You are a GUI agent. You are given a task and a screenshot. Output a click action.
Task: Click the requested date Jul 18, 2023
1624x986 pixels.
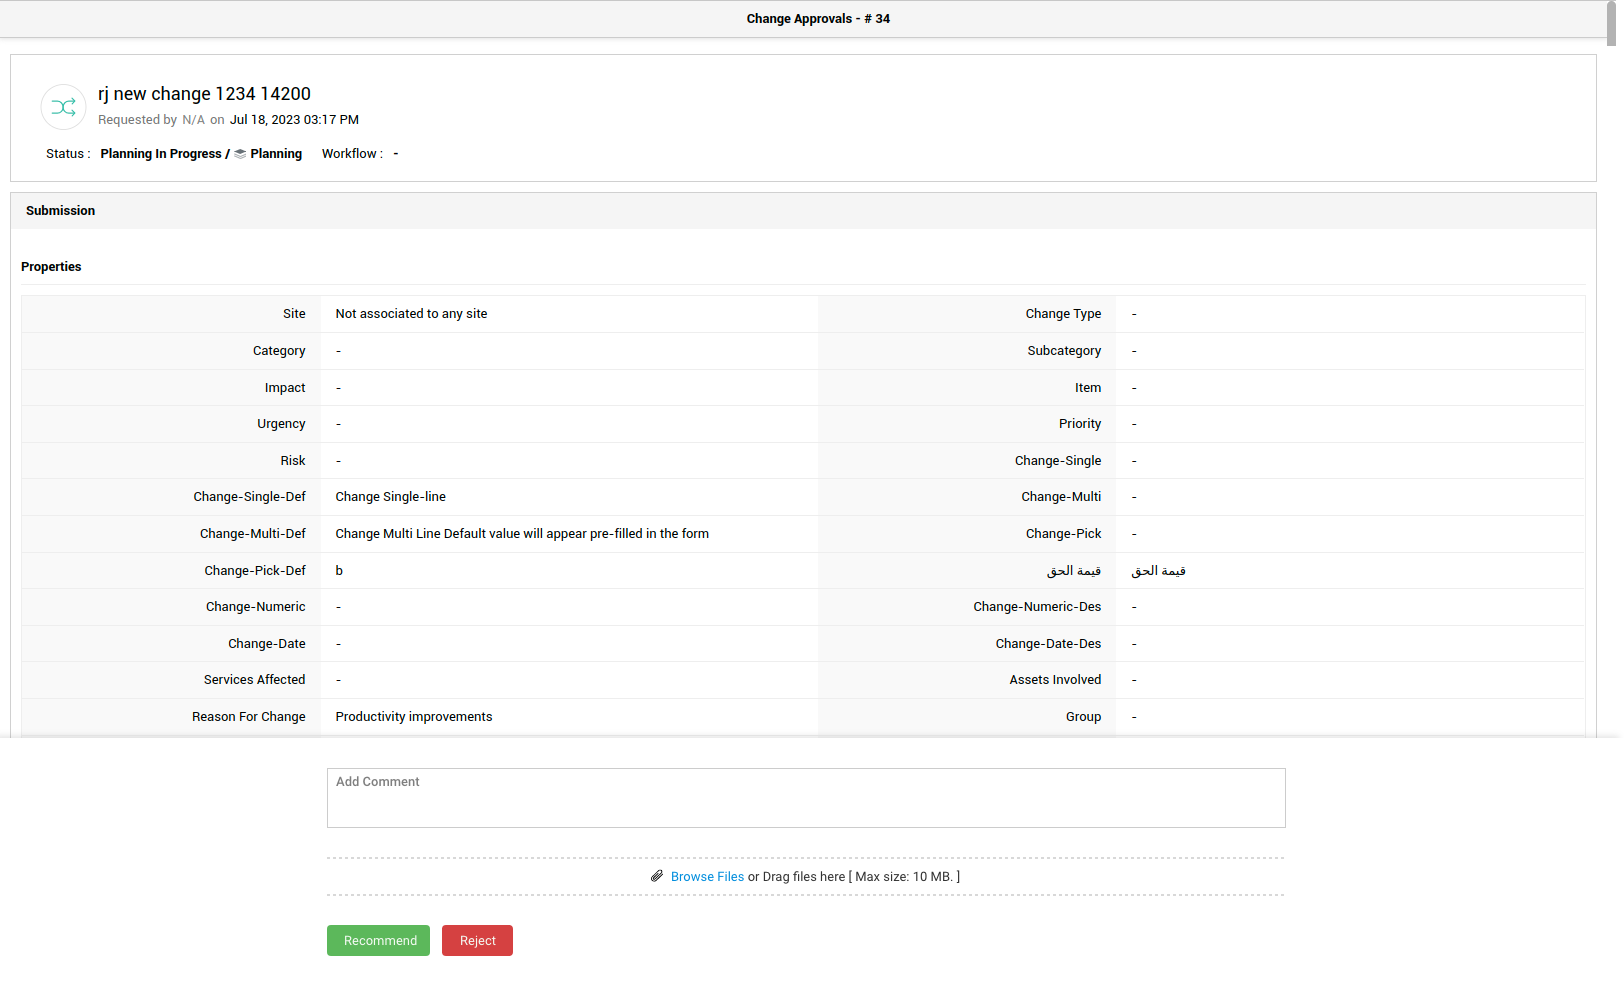(x=294, y=120)
